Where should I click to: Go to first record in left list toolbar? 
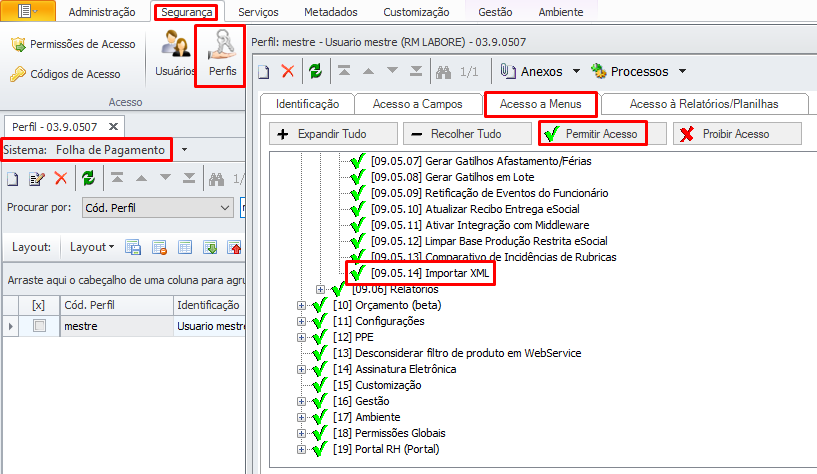[x=117, y=178]
